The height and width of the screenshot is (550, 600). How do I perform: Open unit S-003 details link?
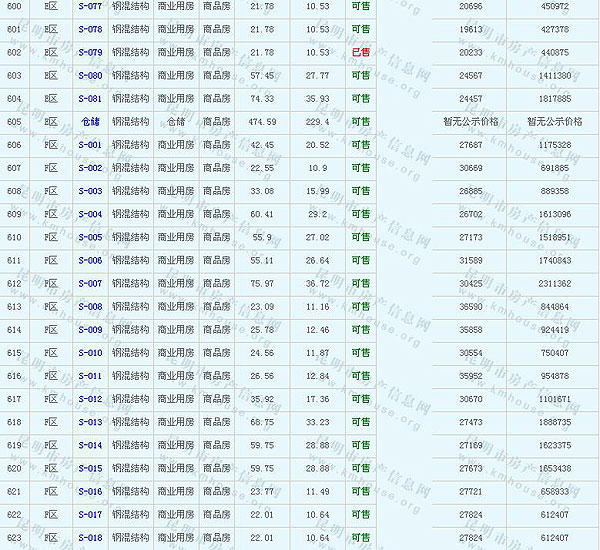pyautogui.click(x=90, y=191)
